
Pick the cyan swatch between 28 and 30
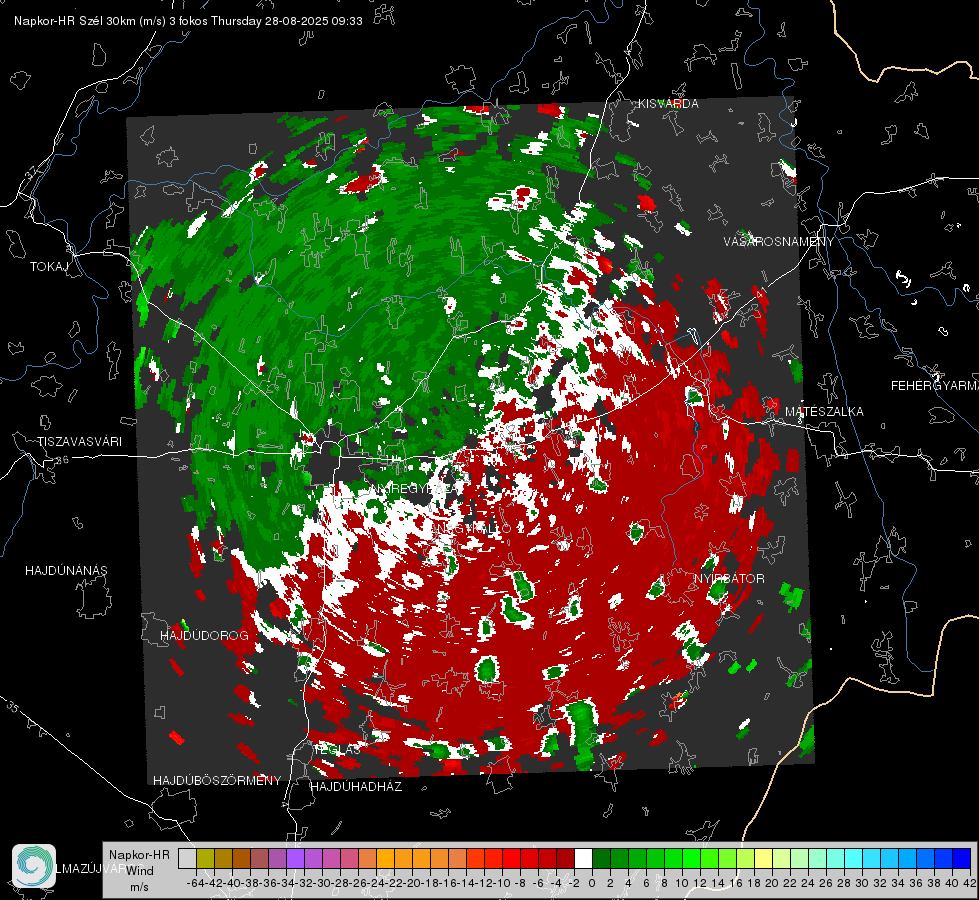[854, 858]
